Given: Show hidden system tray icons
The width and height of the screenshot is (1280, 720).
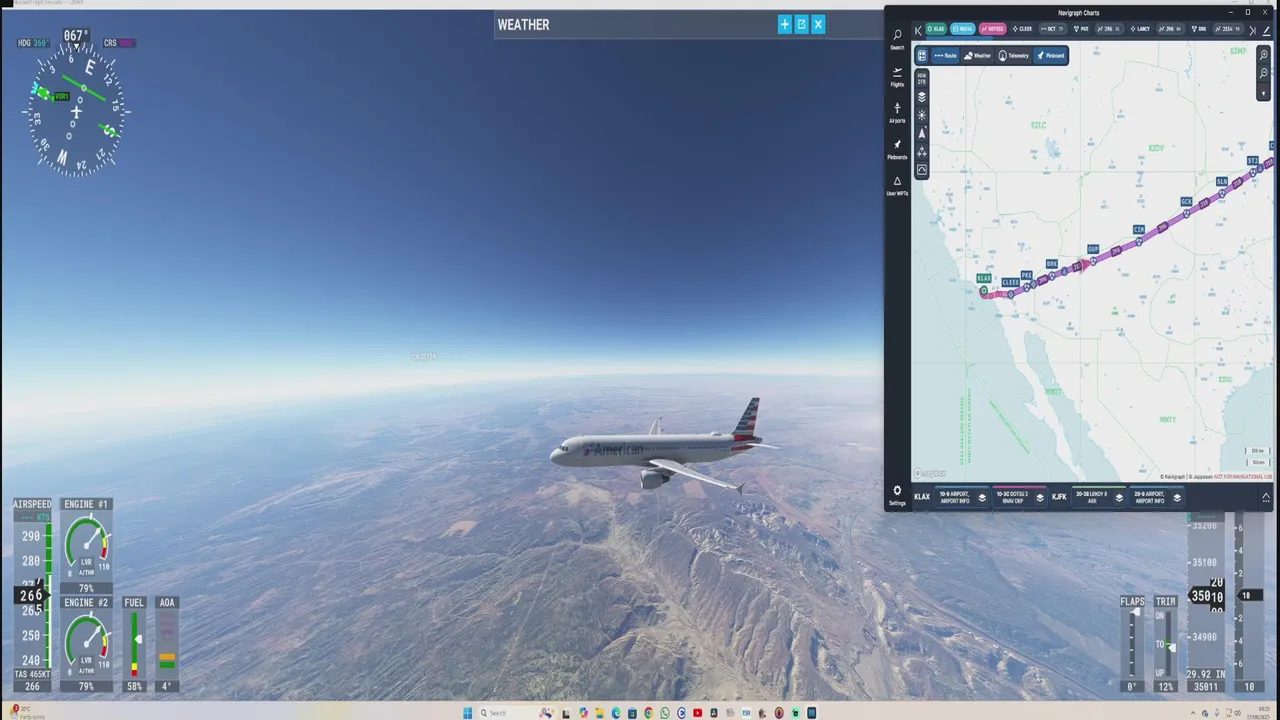Looking at the screenshot, I should tap(1191, 713).
